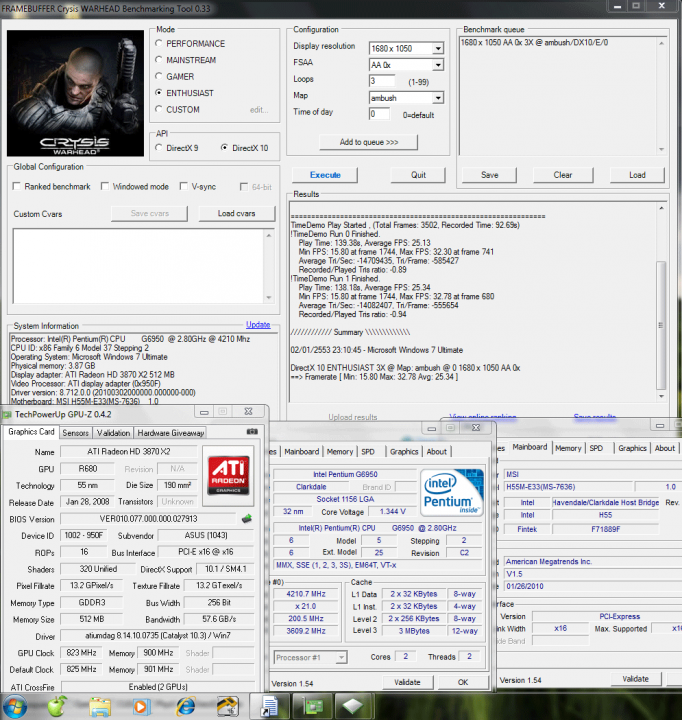Select the queued 1680 x 1050 benchmark entry

coord(534,42)
